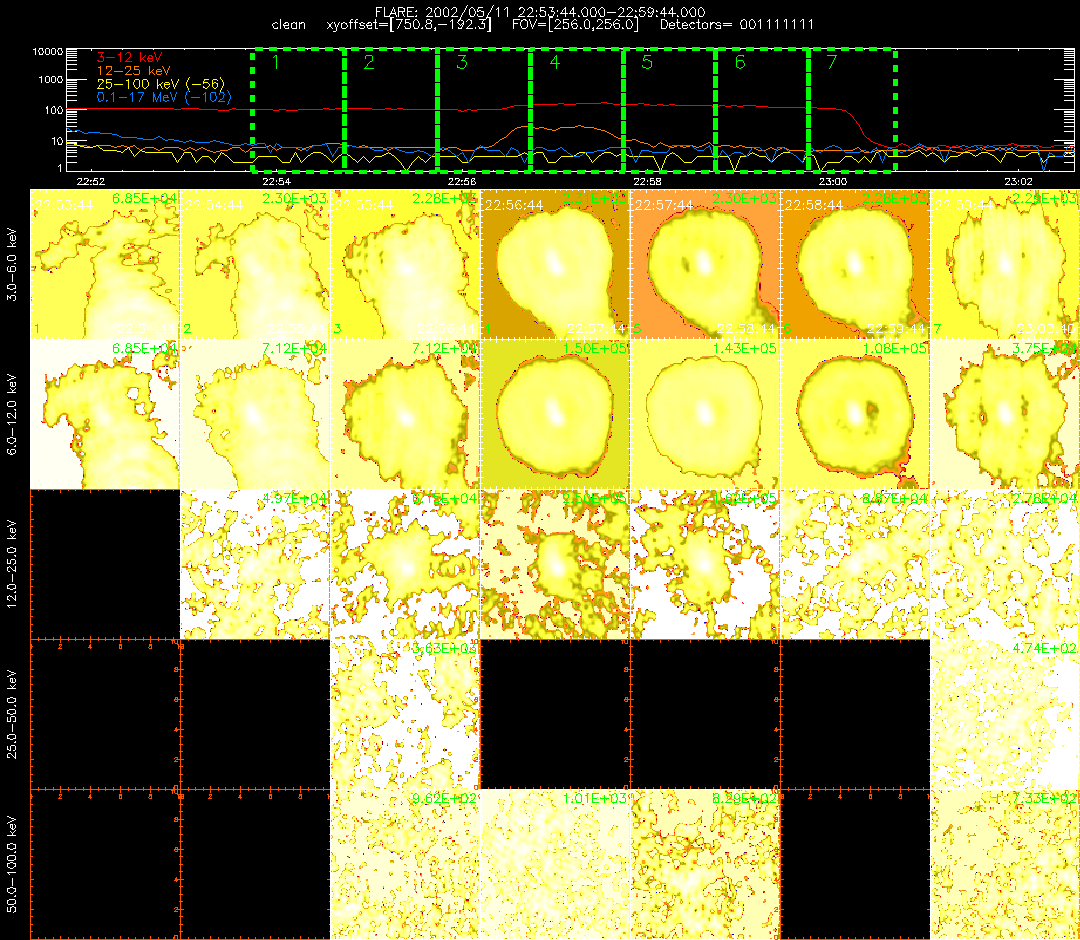The image size is (1080, 940).
Task: Click the xyoffset=[750.8,-192.3] header text
Action: (409, 25)
